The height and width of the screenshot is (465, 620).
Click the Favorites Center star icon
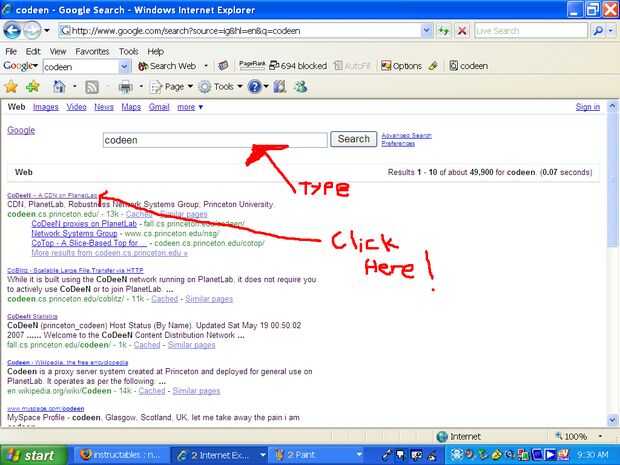pyautogui.click(x=11, y=87)
